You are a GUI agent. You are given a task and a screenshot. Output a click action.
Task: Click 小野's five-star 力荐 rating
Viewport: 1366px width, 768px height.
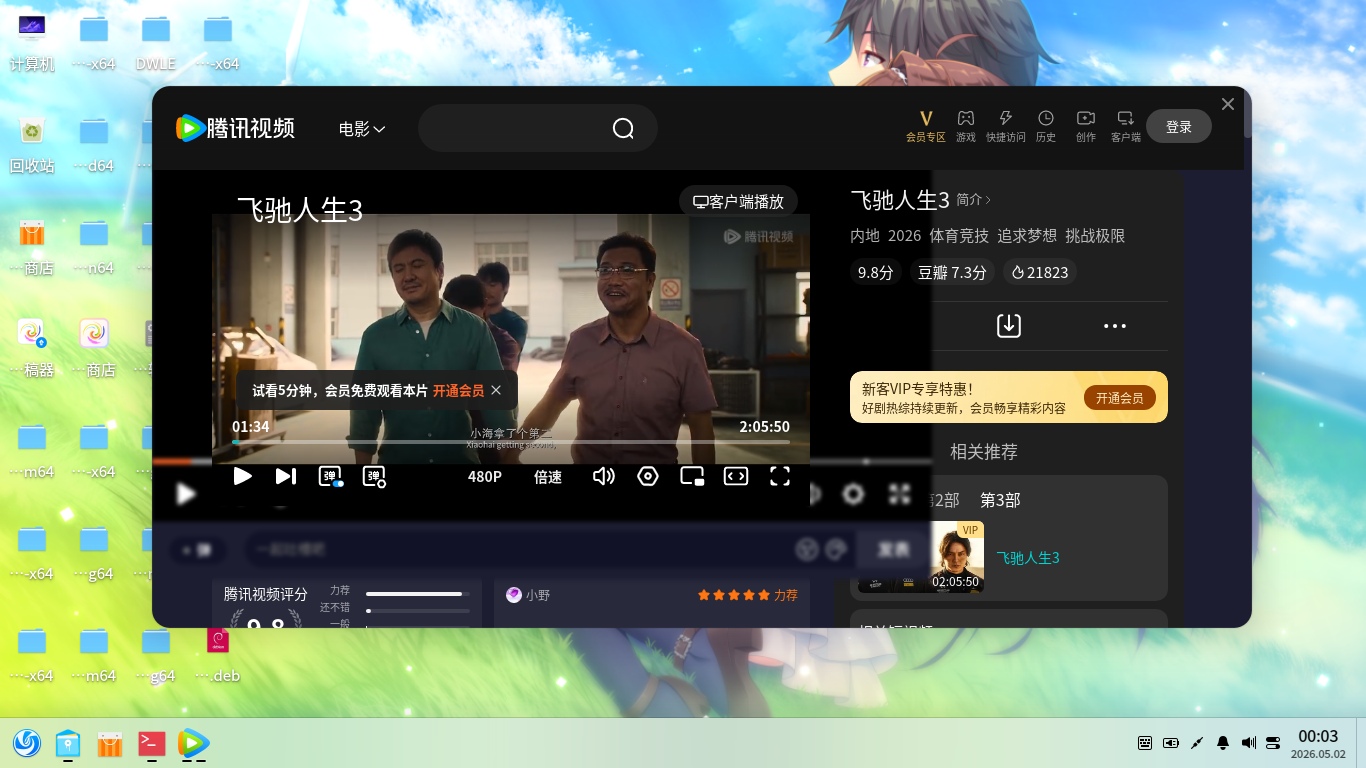click(x=748, y=595)
